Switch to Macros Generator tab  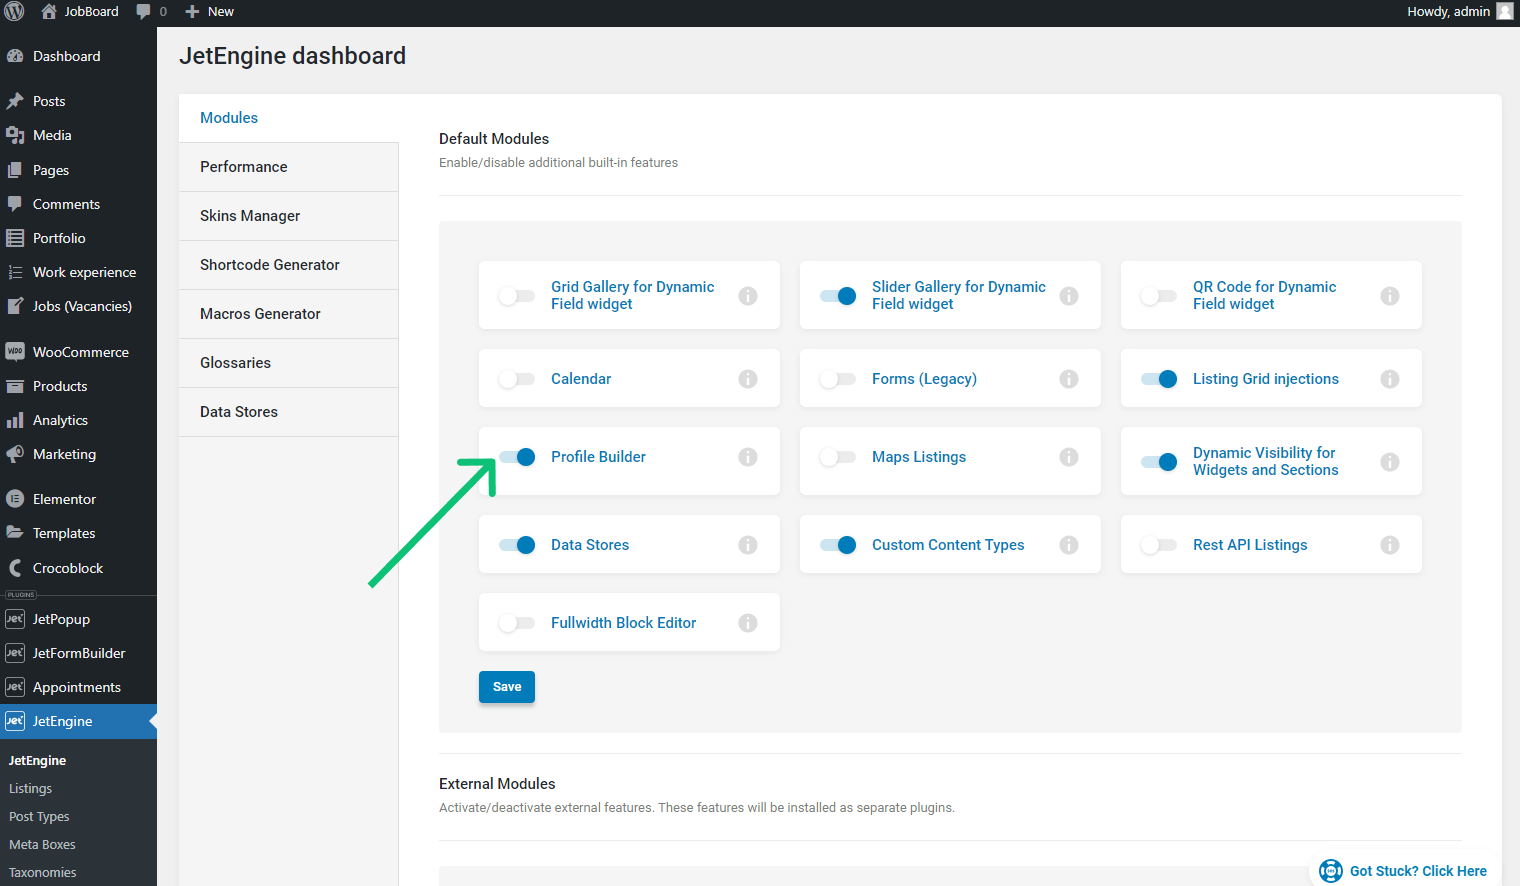click(288, 314)
